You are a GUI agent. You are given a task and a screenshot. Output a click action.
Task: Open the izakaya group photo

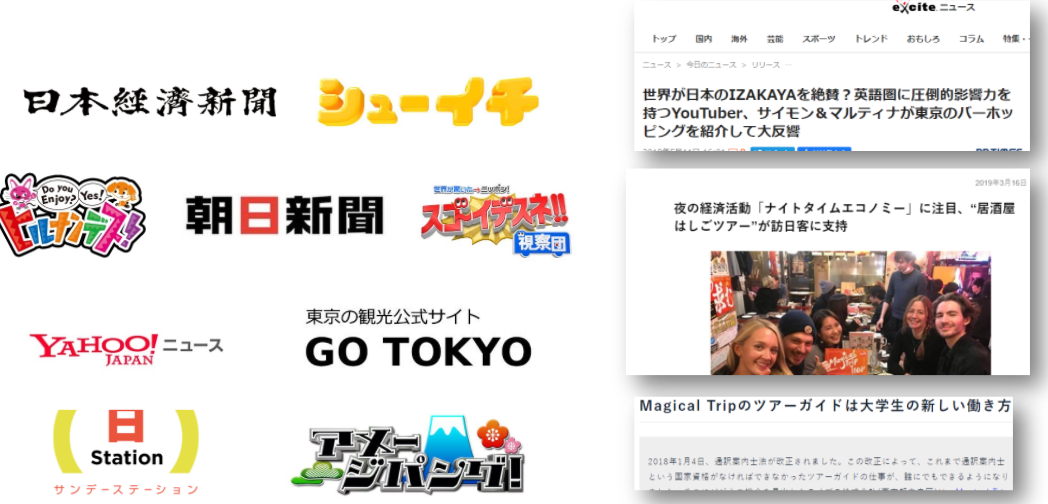click(x=850, y=313)
